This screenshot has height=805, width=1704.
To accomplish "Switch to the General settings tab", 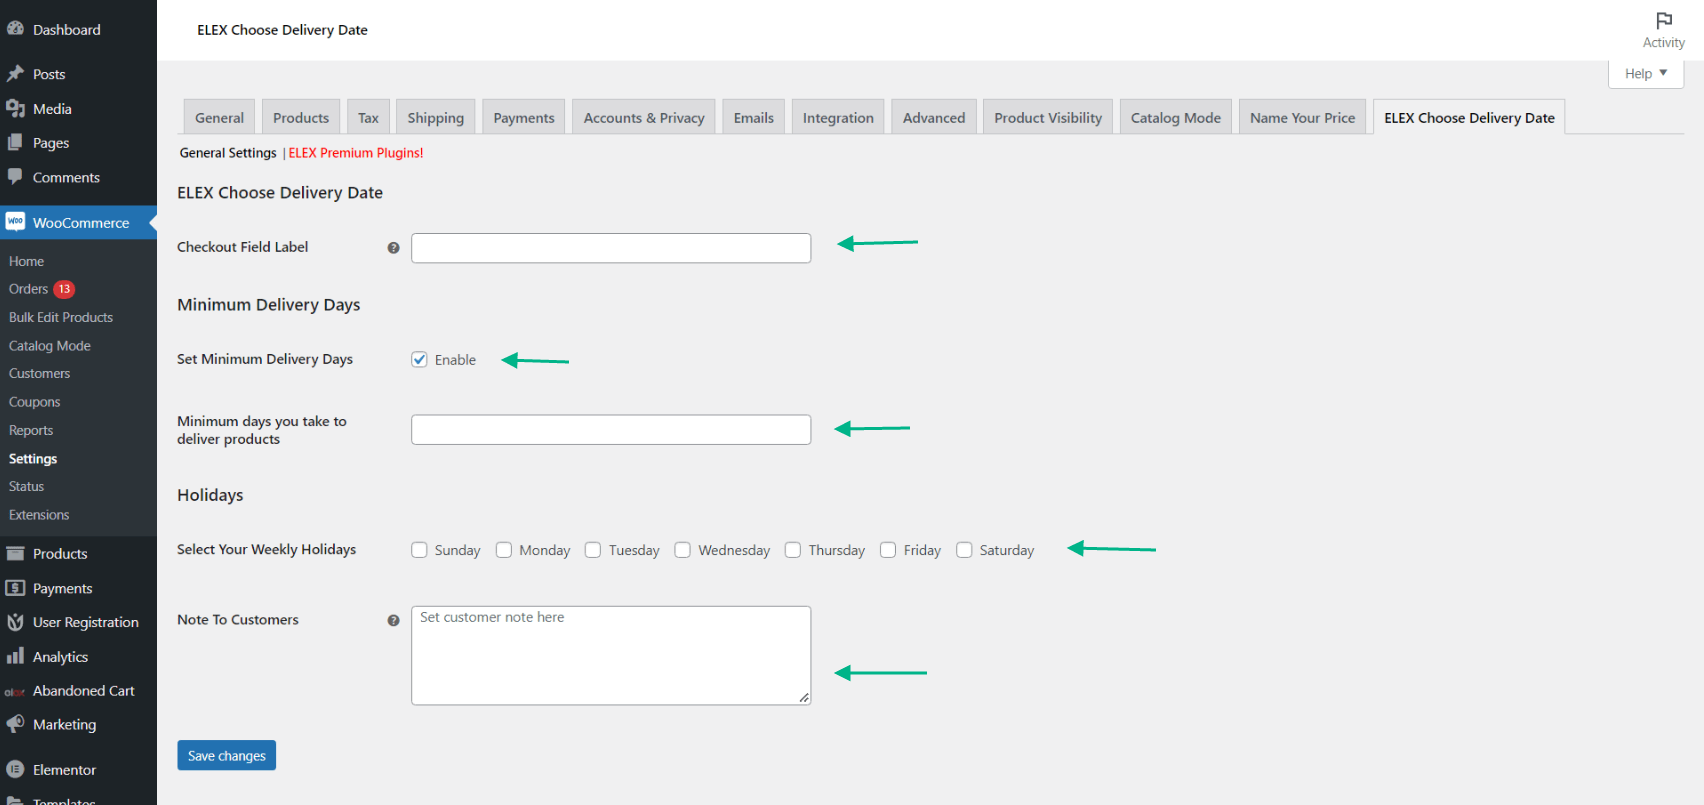I will [219, 117].
